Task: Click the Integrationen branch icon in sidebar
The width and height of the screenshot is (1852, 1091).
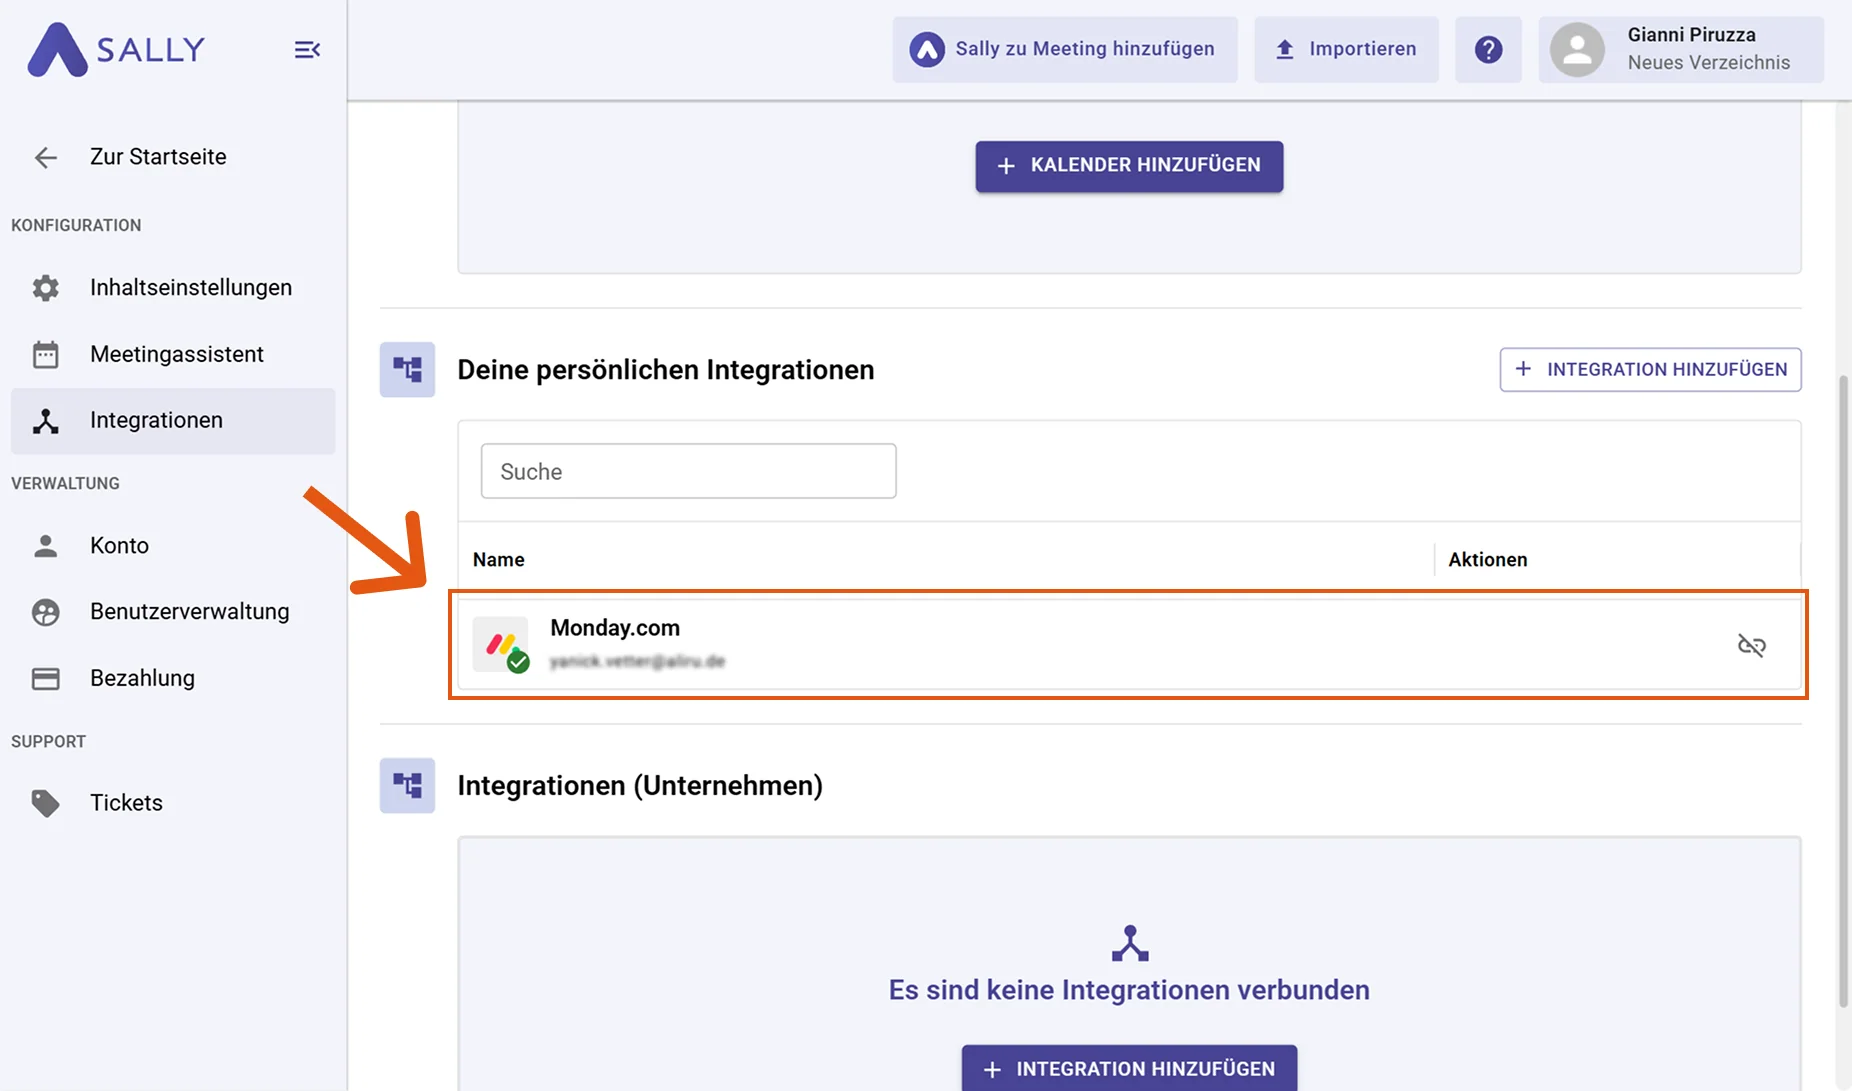Action: point(45,421)
